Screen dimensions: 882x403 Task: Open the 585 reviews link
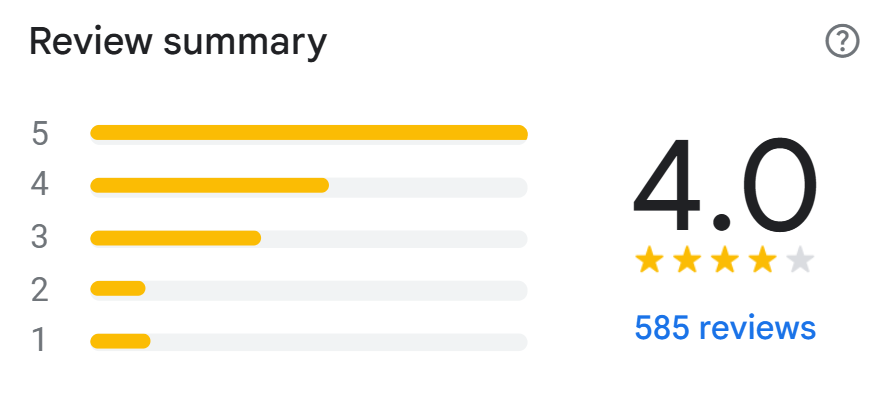tap(725, 327)
